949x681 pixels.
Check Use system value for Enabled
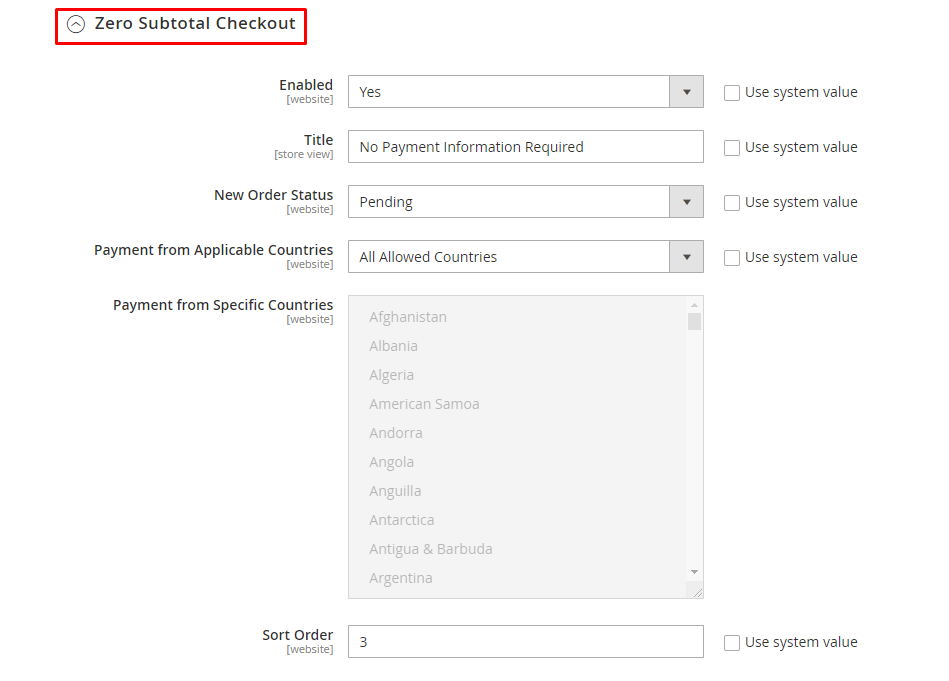pos(732,93)
